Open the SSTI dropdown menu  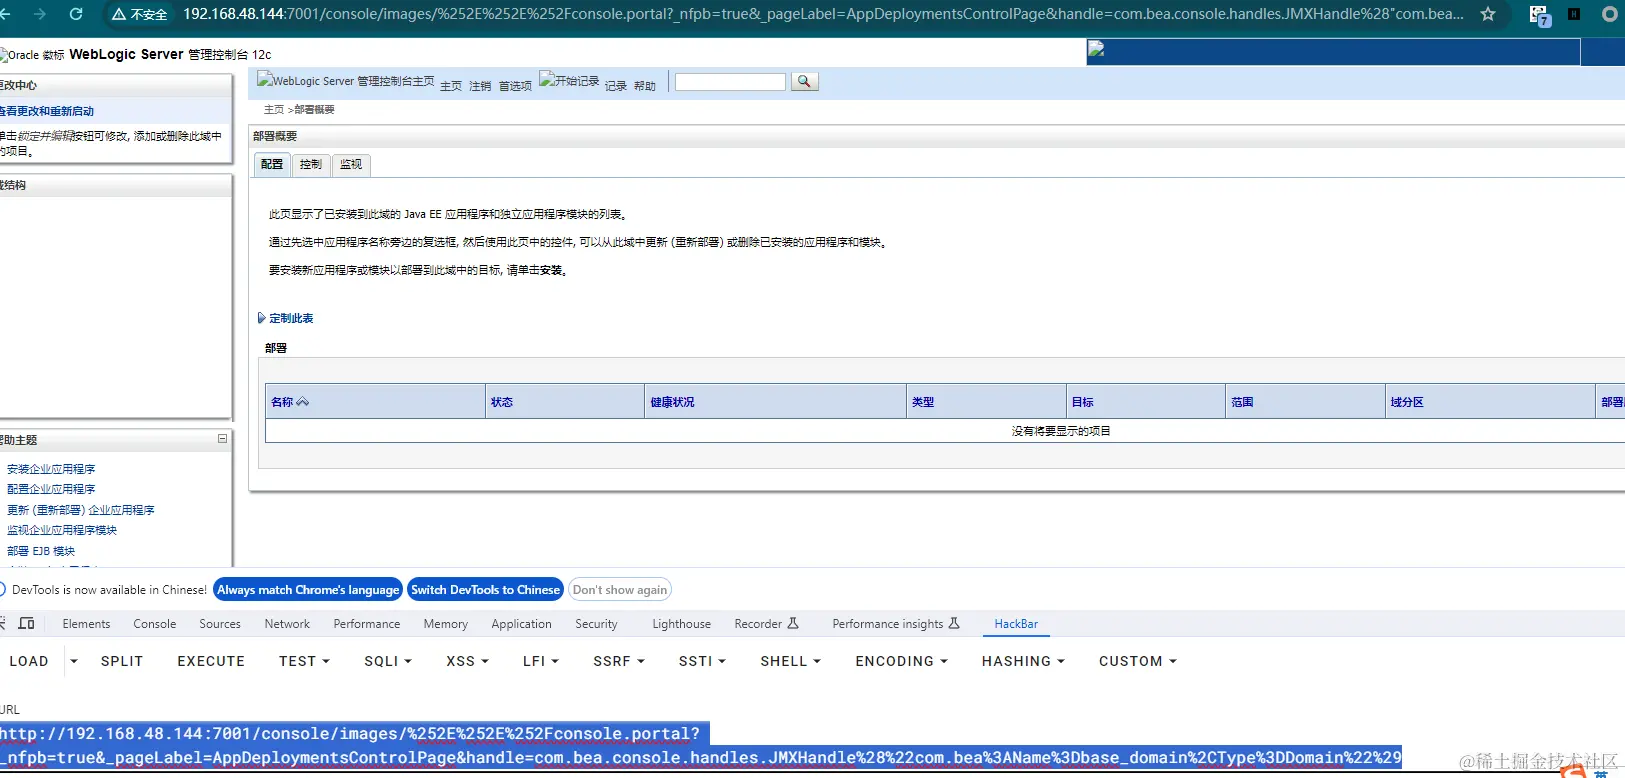pos(702,661)
